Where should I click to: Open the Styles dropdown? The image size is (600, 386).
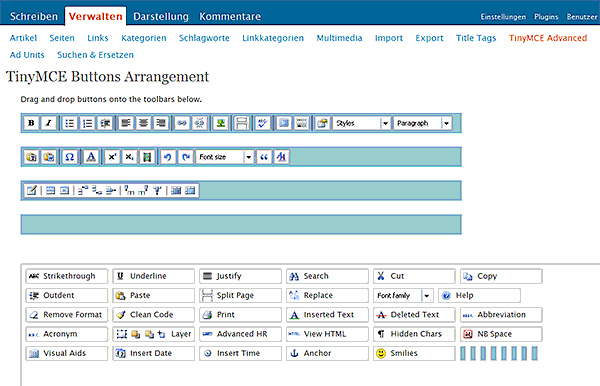[362, 123]
